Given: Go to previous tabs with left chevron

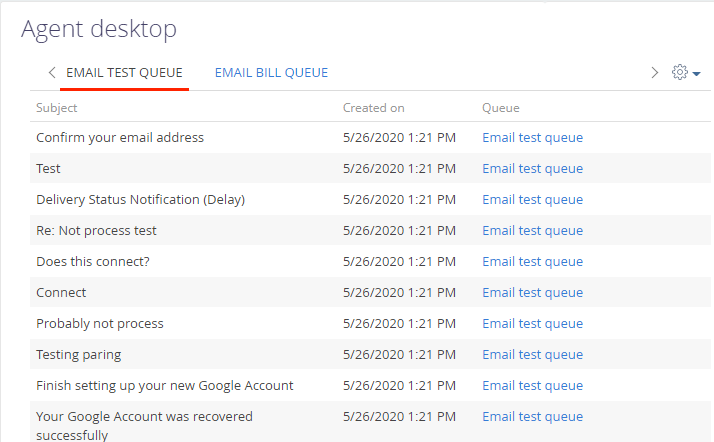Looking at the screenshot, I should tap(52, 72).
